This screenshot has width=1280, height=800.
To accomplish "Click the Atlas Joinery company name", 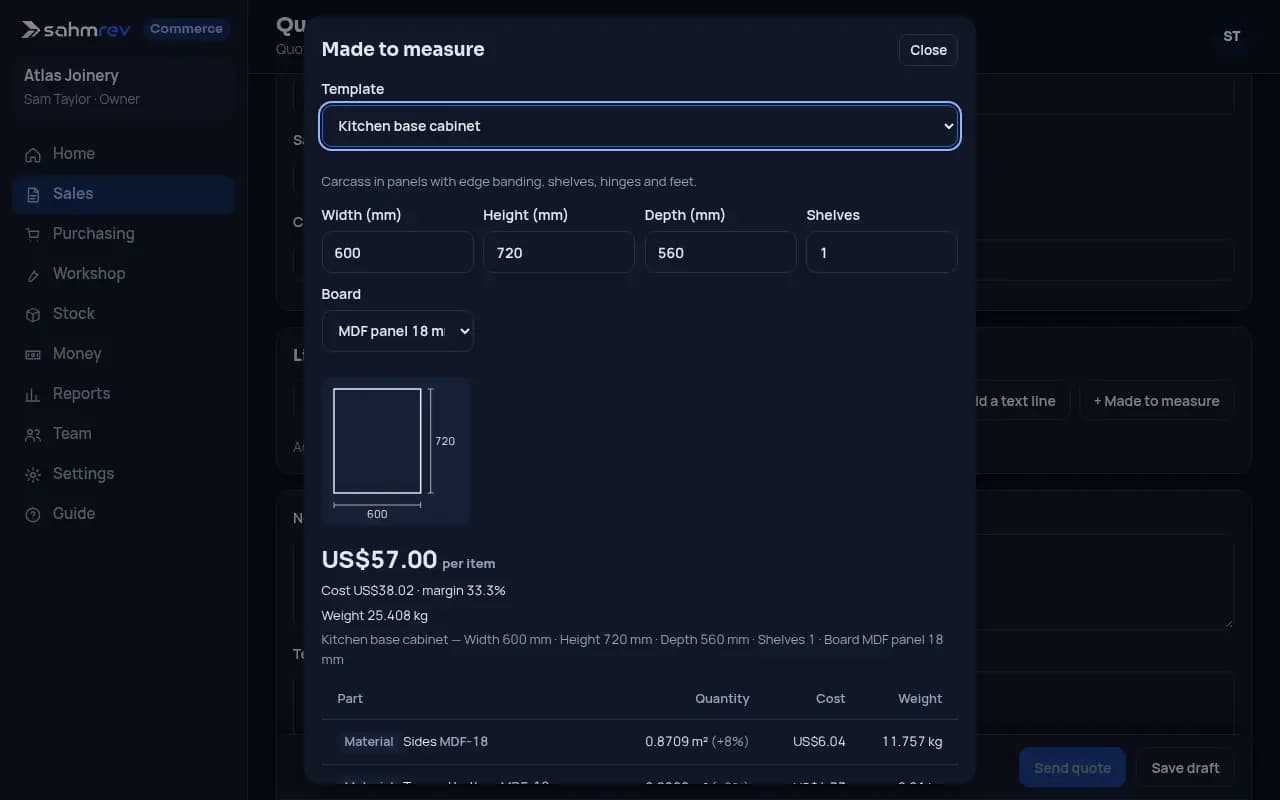I will [x=71, y=76].
